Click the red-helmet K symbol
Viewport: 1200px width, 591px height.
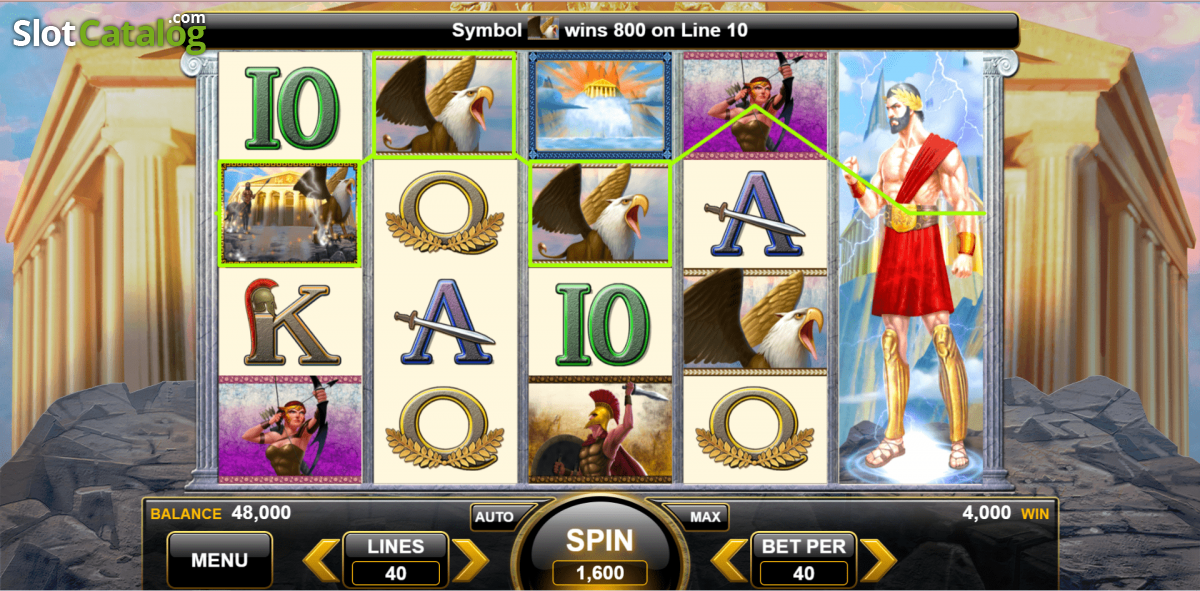click(x=290, y=322)
